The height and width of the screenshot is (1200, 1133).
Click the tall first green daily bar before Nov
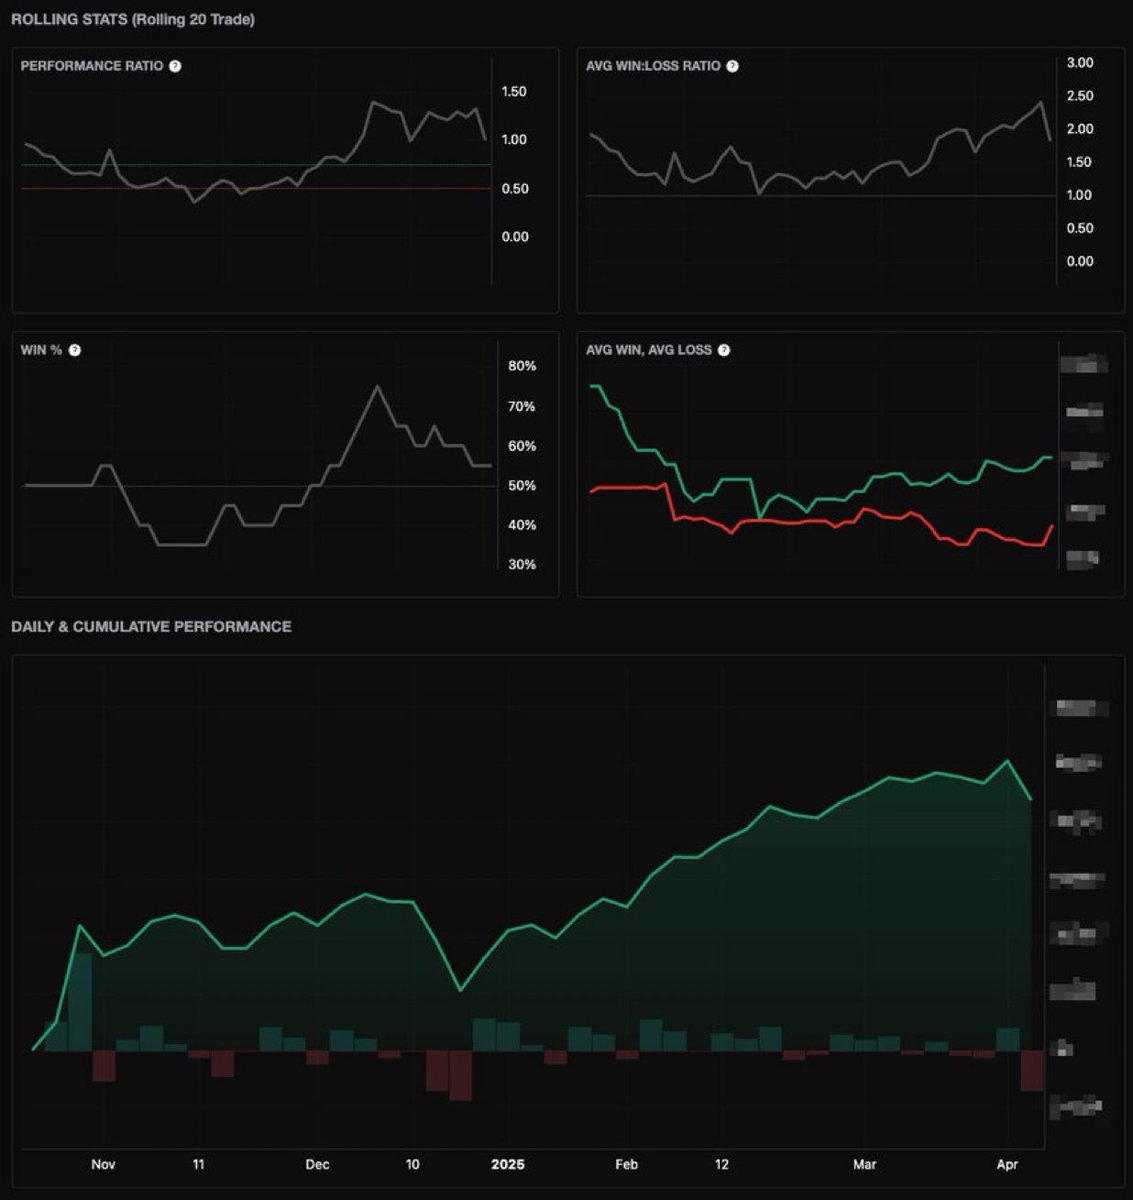(x=80, y=1002)
